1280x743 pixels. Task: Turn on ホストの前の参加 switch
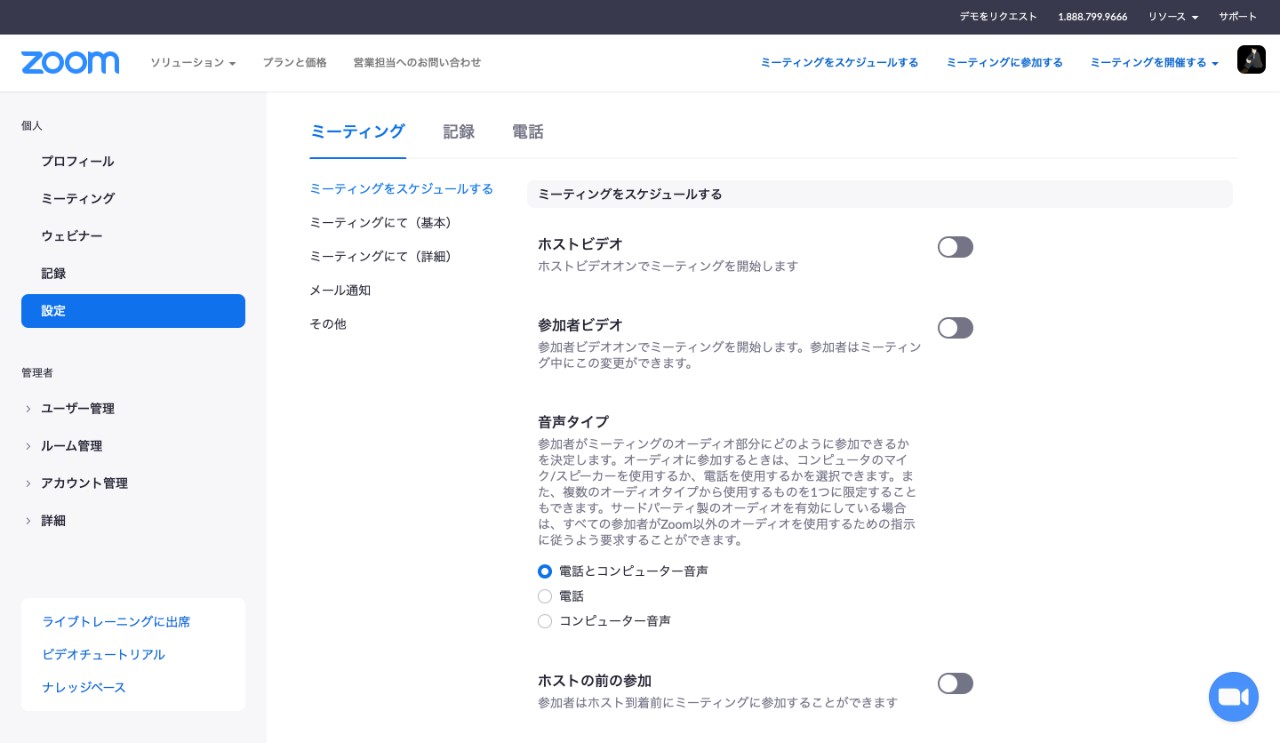[x=955, y=684]
